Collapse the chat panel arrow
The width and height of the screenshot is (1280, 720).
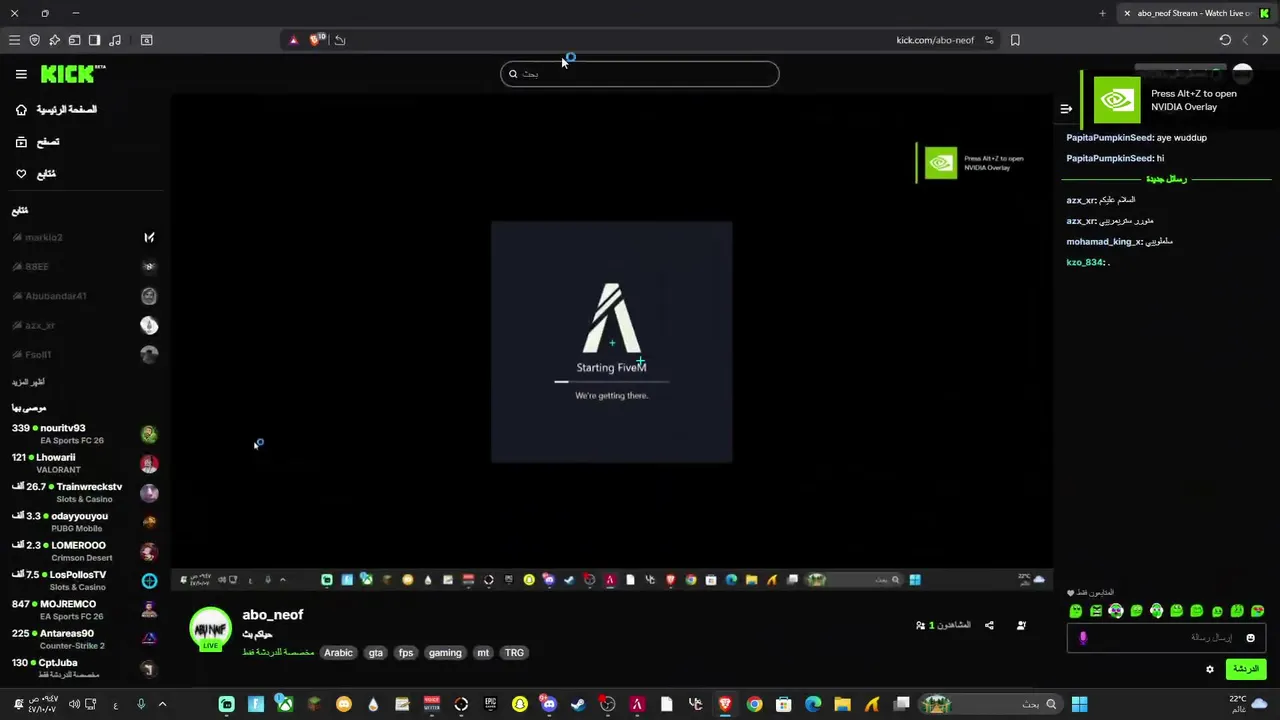click(x=1066, y=109)
